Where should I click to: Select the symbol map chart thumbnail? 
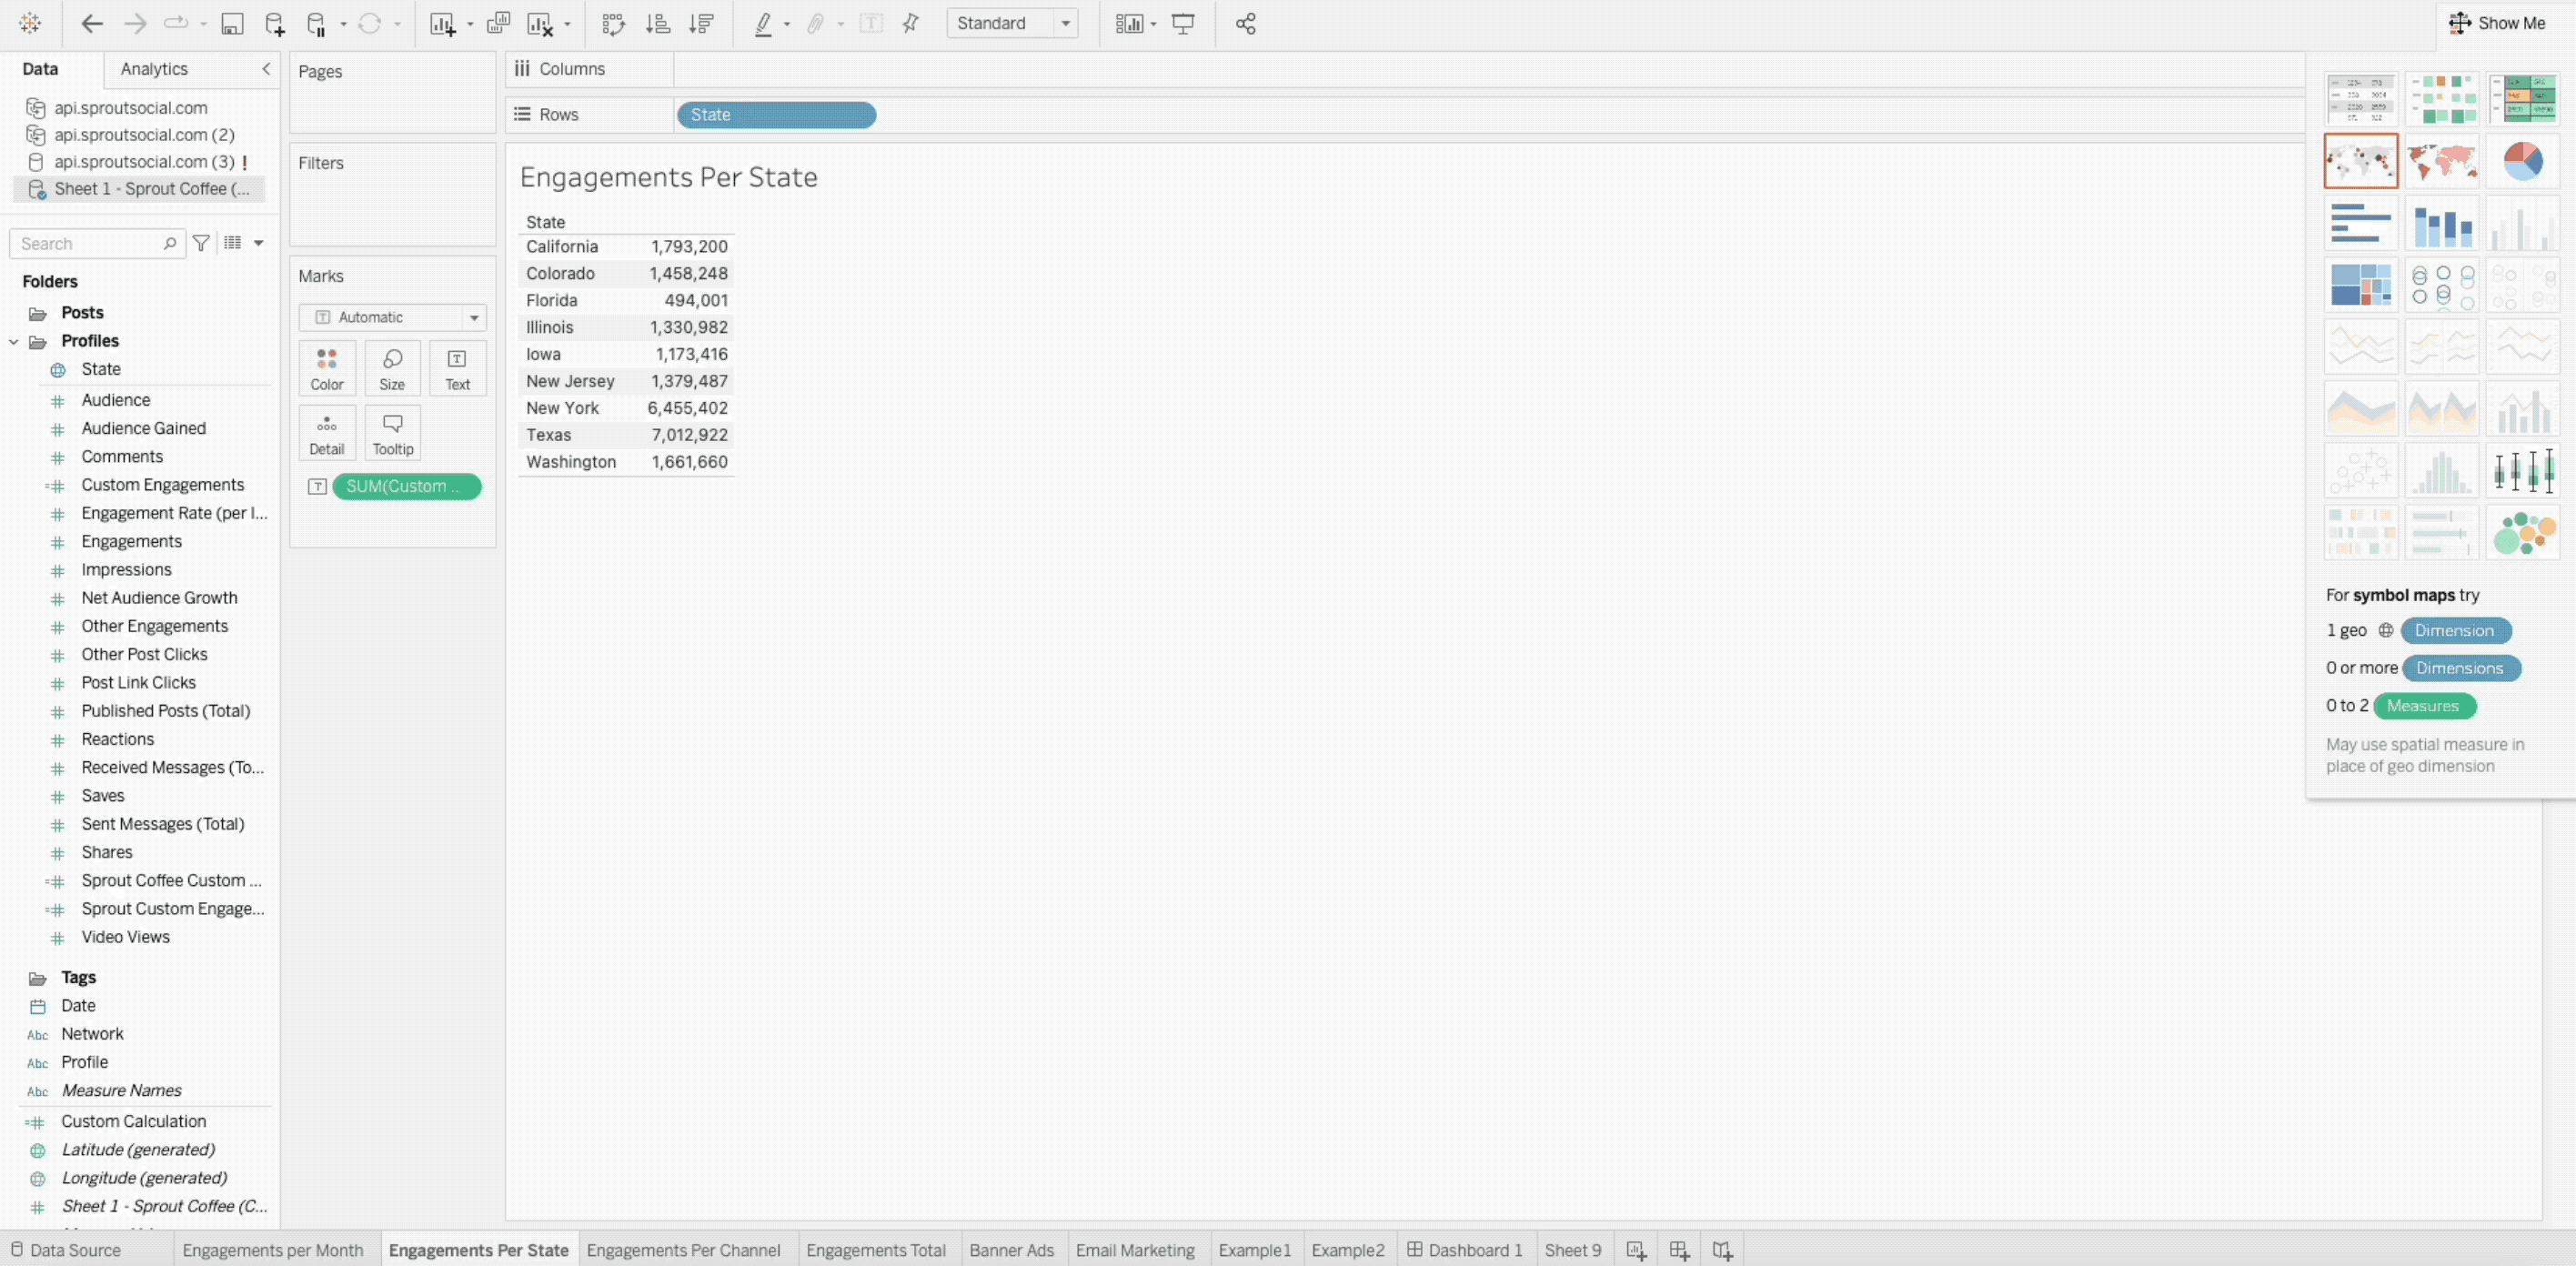coord(2360,161)
